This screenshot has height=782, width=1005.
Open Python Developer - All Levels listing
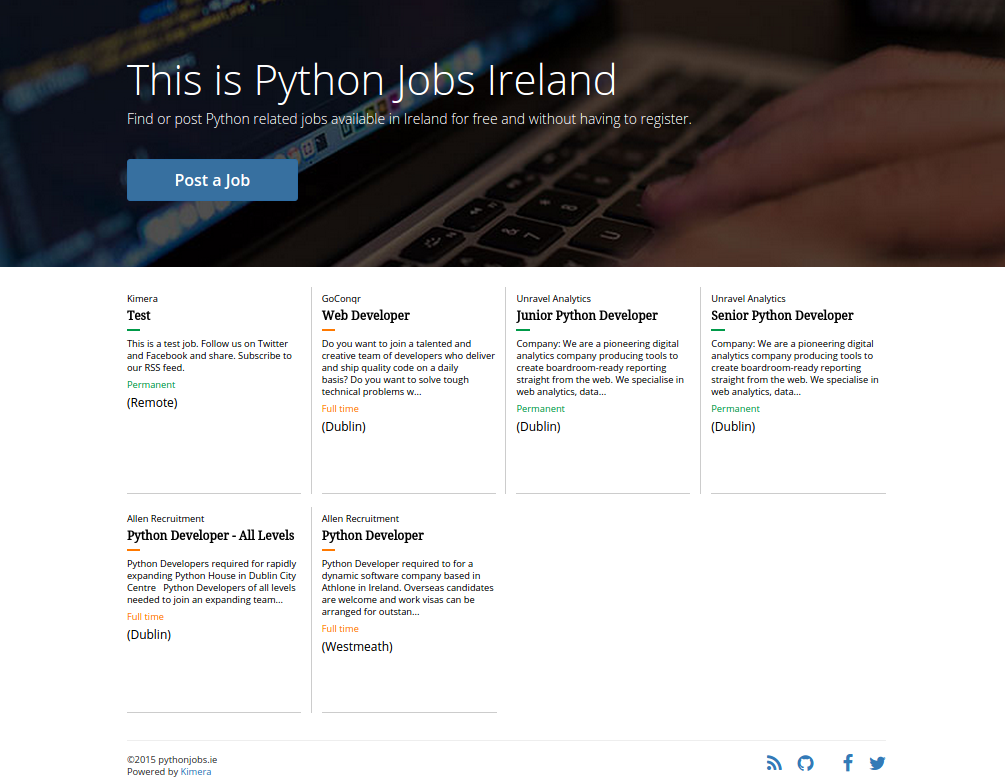(x=210, y=535)
